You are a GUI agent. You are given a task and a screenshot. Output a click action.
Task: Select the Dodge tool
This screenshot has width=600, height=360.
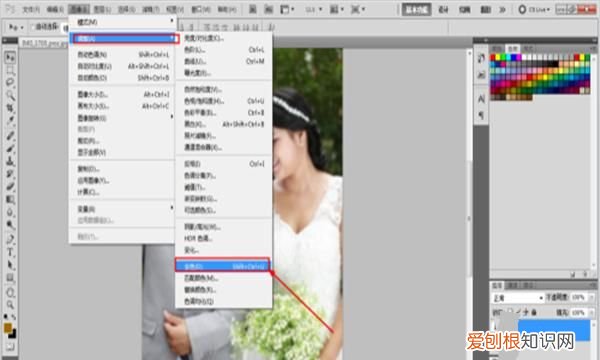pos(10,225)
